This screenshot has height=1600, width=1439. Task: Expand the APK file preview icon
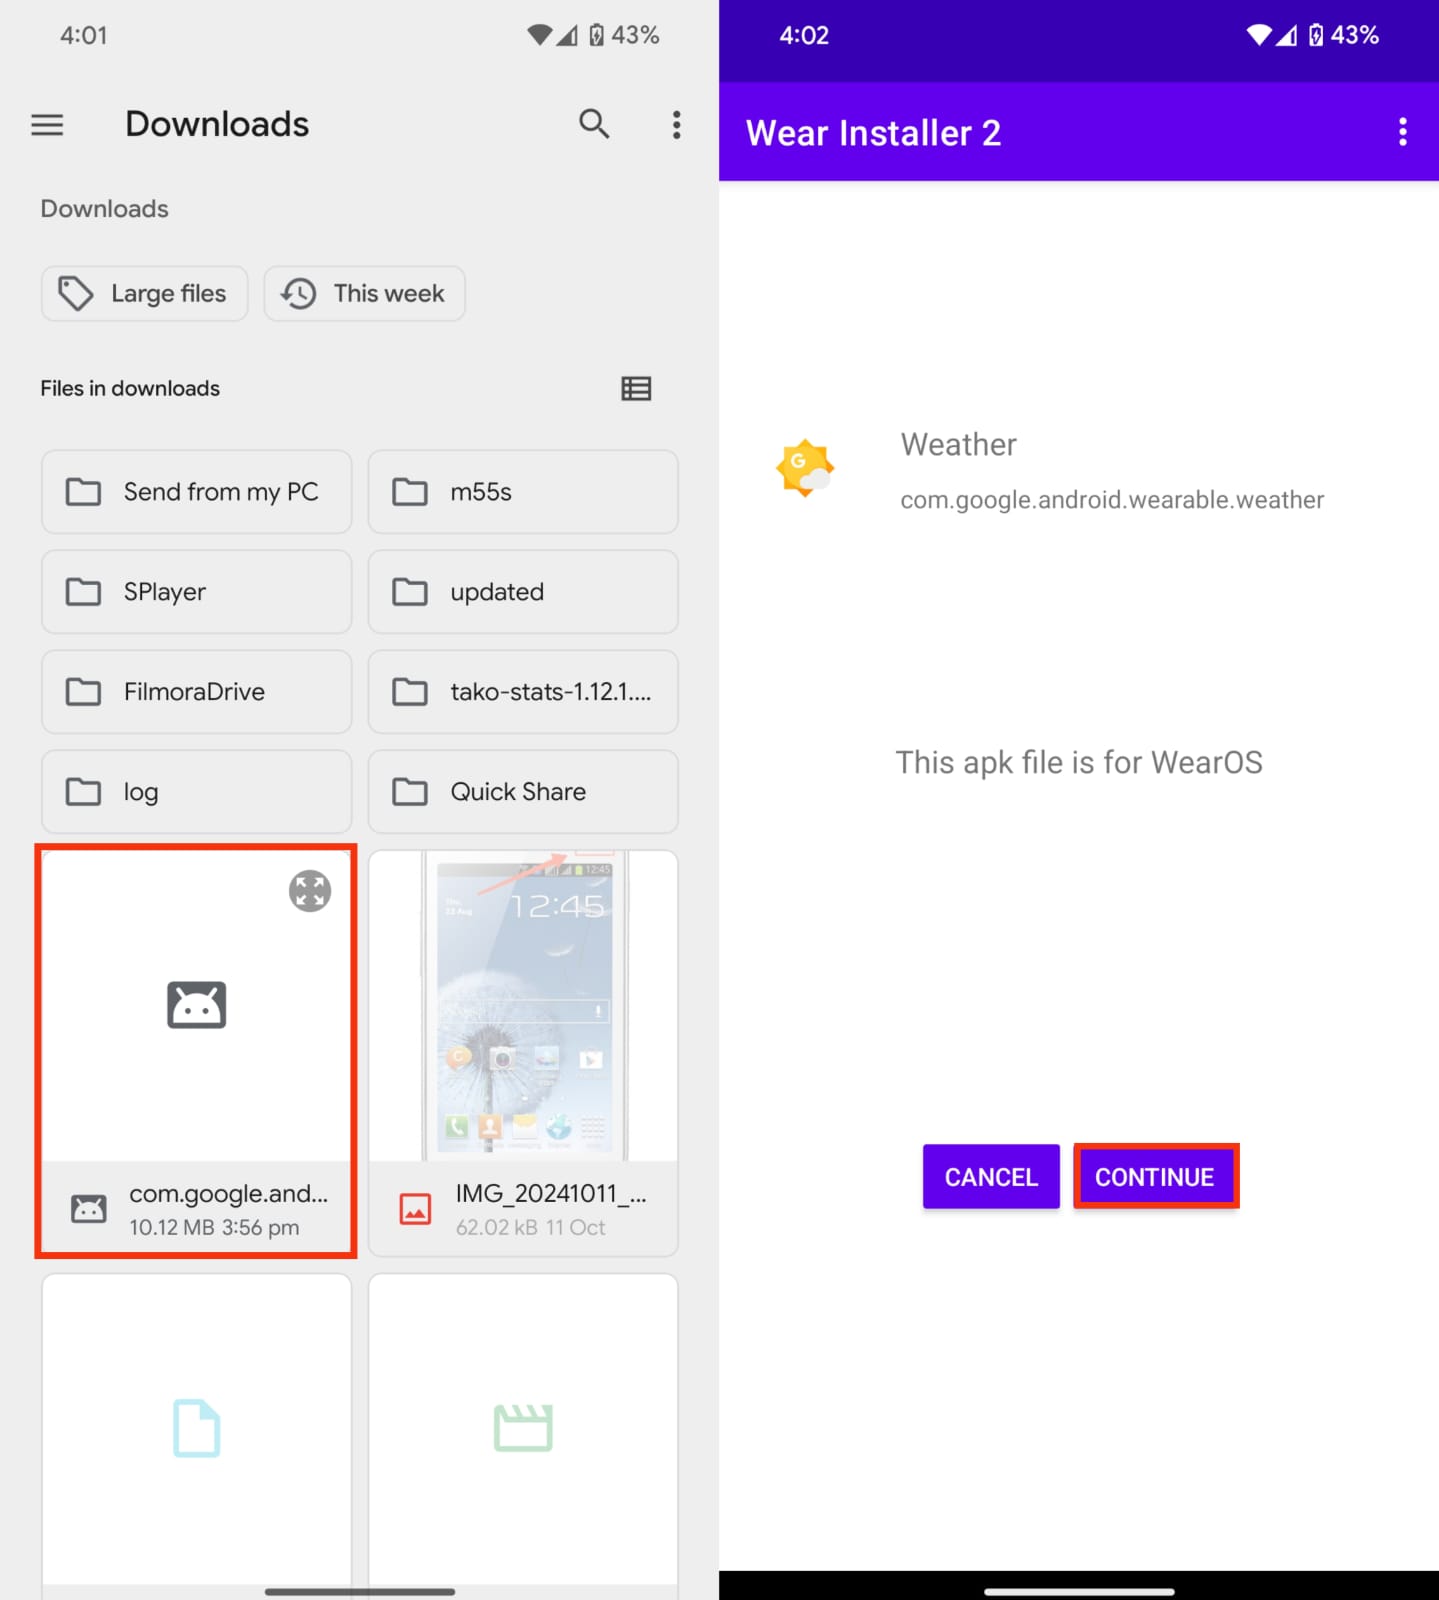pos(310,891)
